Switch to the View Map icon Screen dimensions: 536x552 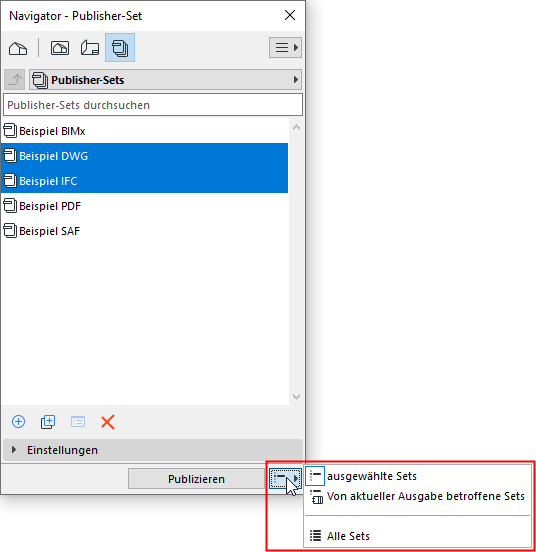click(x=60, y=48)
